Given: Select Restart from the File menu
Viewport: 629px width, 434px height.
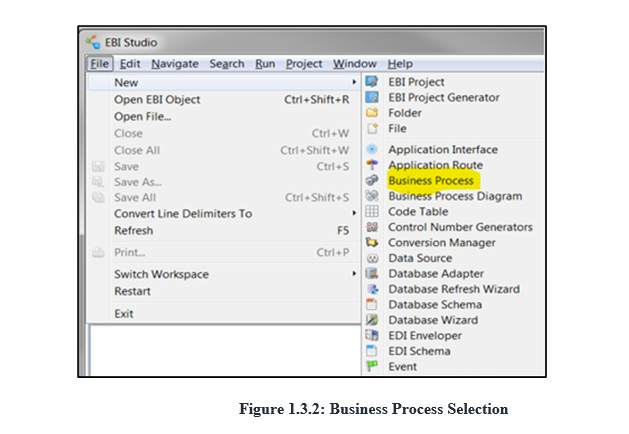Looking at the screenshot, I should click(x=224, y=291).
